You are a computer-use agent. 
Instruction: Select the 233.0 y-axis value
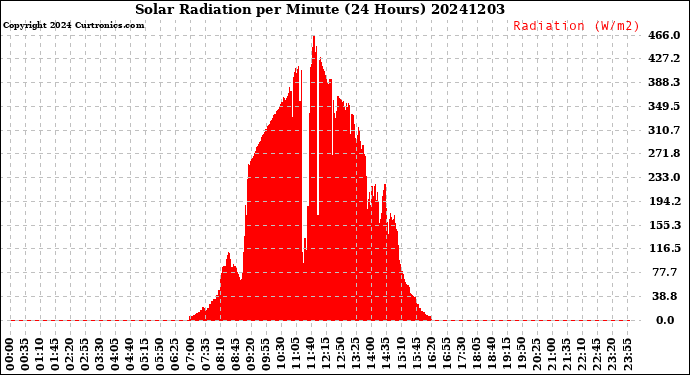tap(665, 177)
